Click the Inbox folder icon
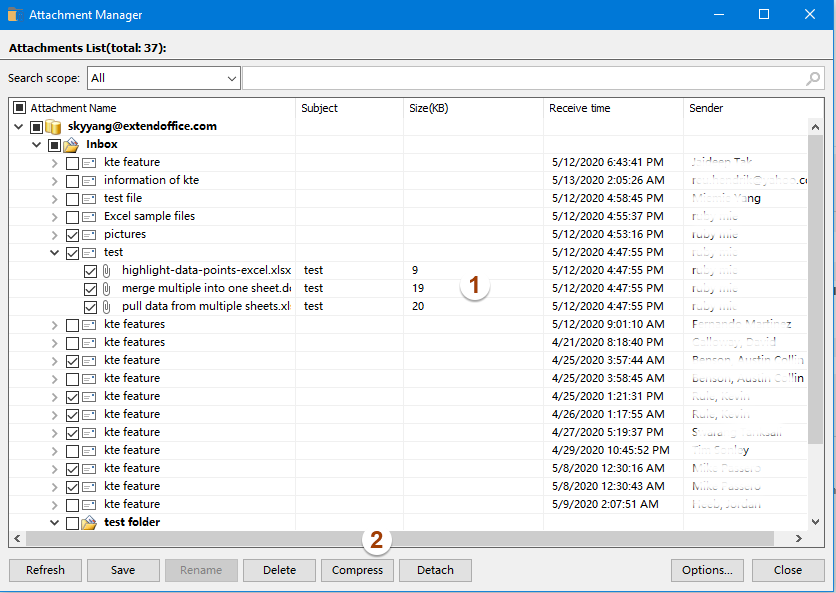The width and height of the screenshot is (836, 593). 70,144
